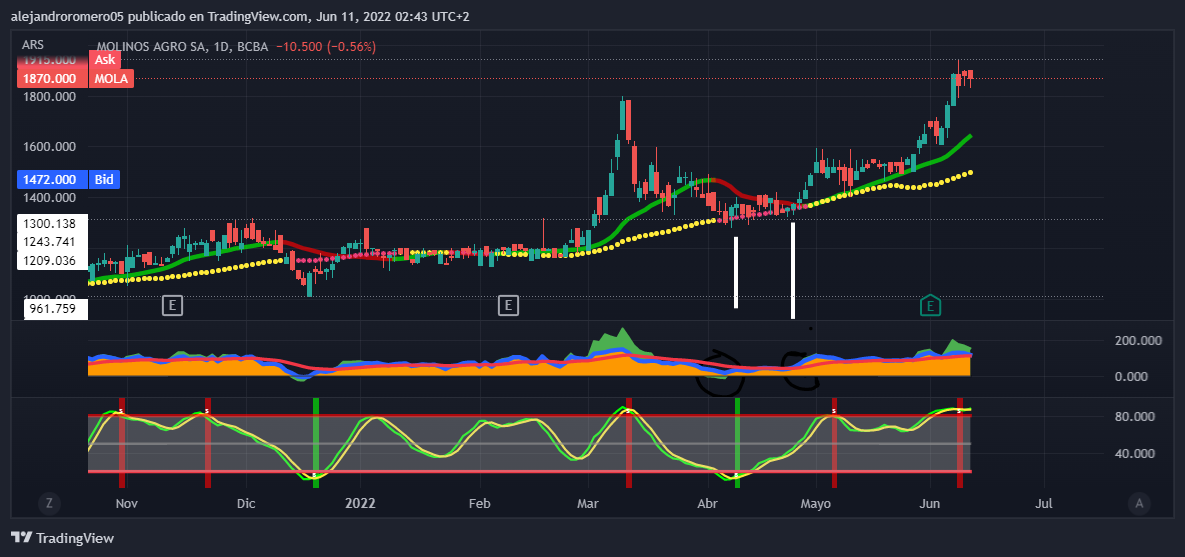
Task: Click the MOLA price label
Action: [112, 79]
